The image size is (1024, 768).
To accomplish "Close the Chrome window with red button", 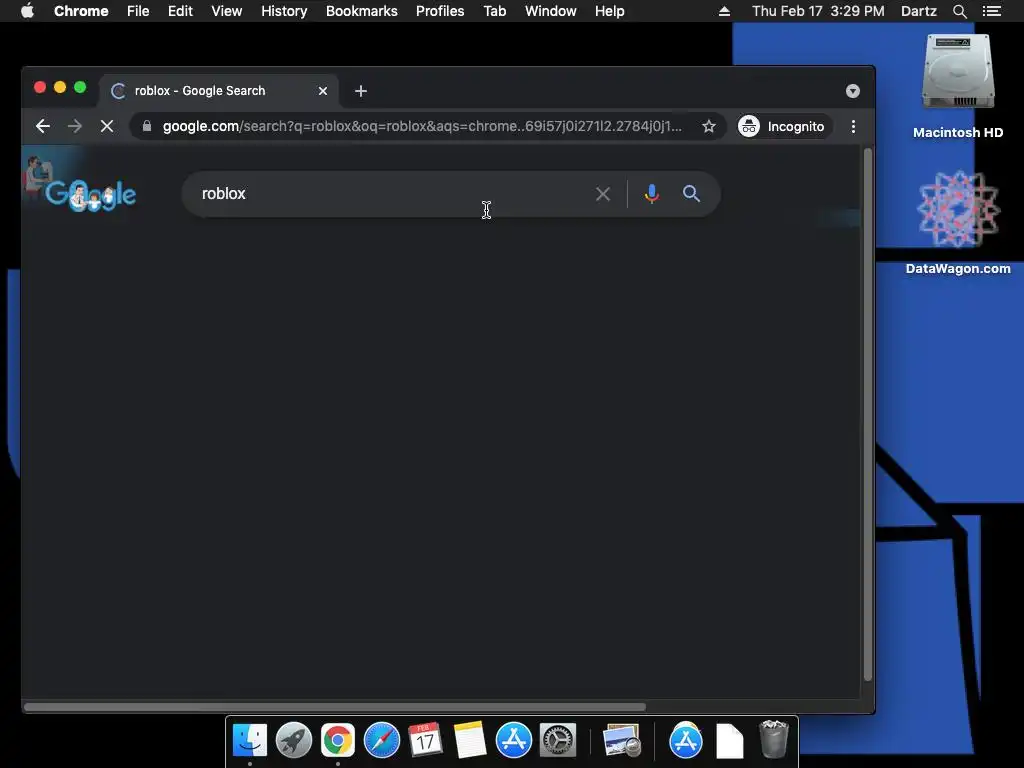I will tap(40, 88).
